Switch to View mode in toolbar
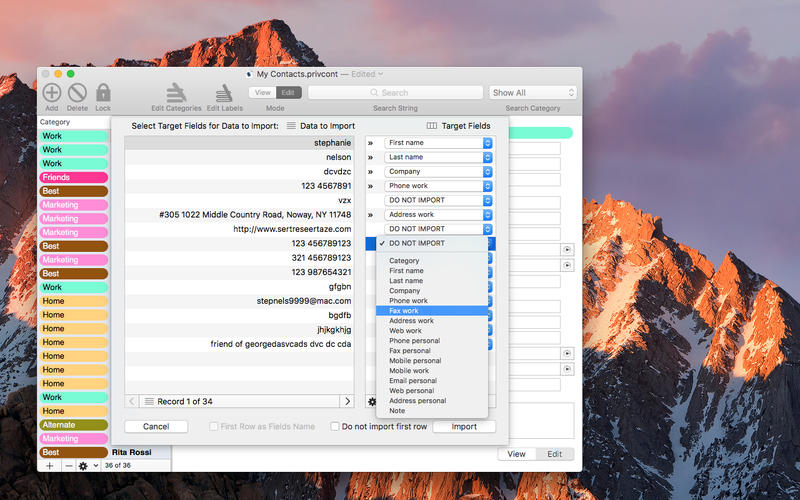800x500 pixels. tap(262, 92)
